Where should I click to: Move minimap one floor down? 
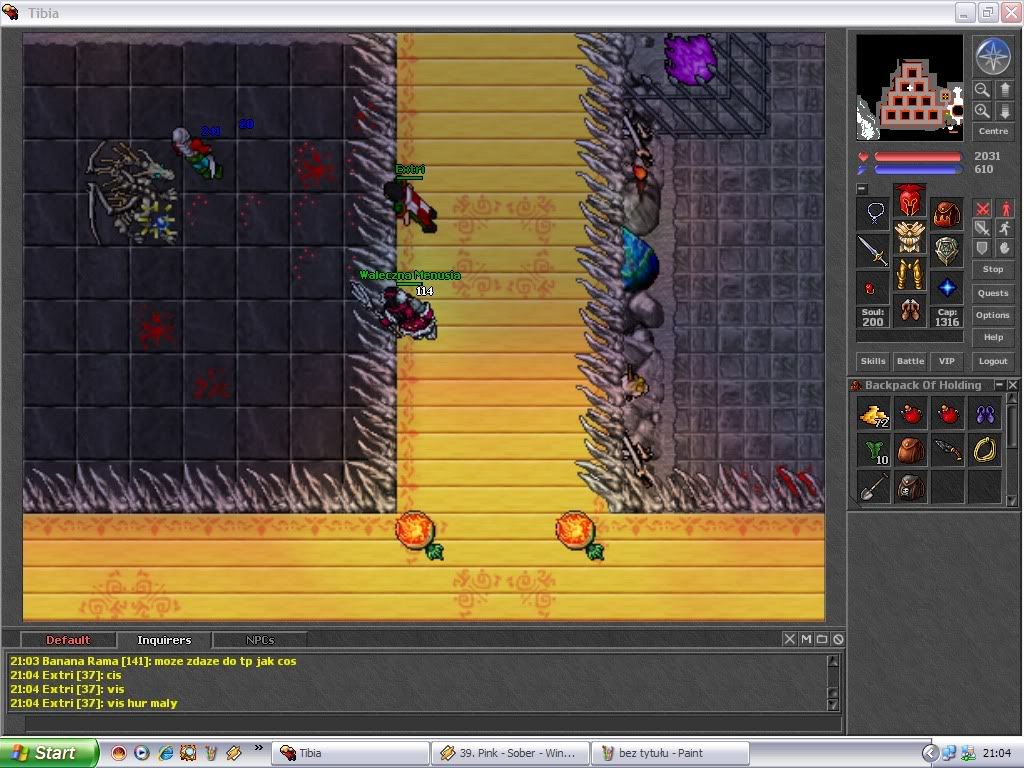pos(1004,111)
